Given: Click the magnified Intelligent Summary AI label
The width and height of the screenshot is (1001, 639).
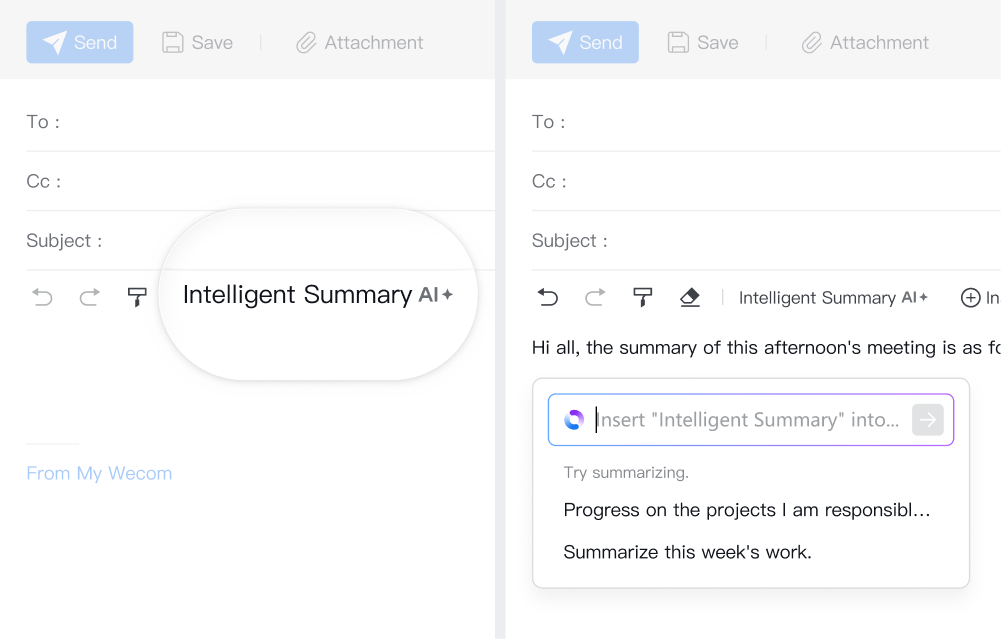Looking at the screenshot, I should tap(317, 295).
